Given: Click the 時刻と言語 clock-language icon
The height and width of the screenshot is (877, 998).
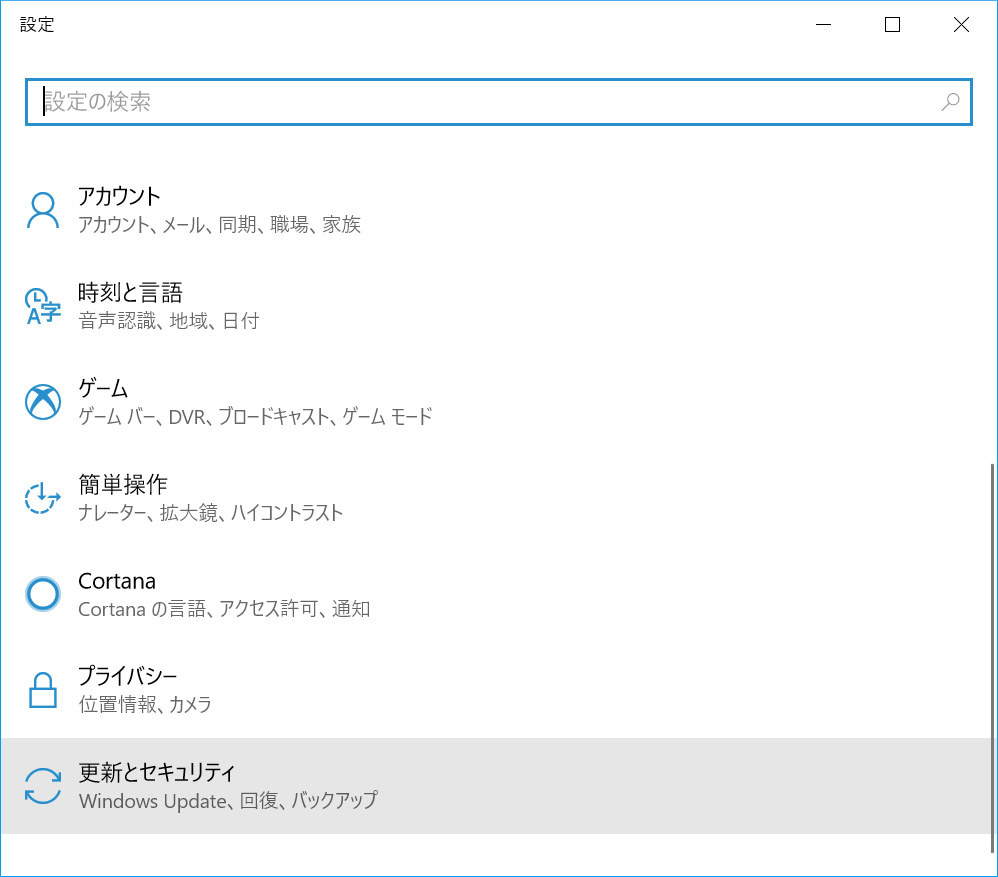Looking at the screenshot, I should pos(43,306).
